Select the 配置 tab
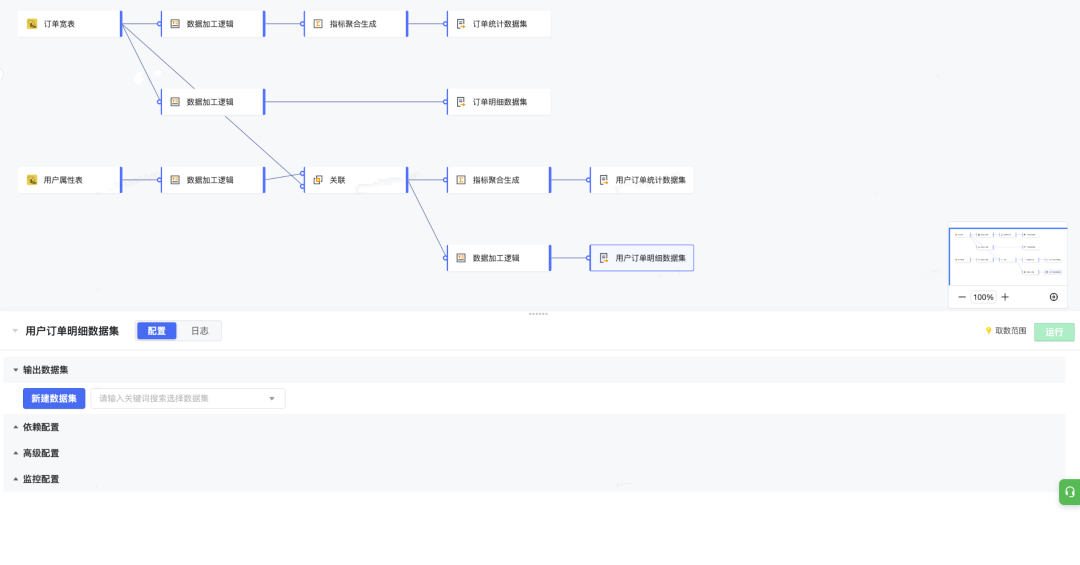1080x565 pixels. (x=157, y=331)
